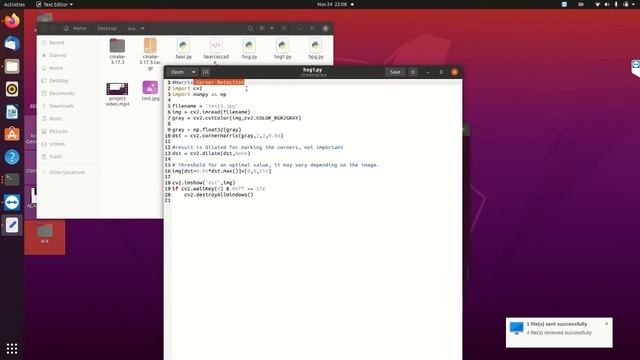Click the cv2.cornerHarris line in editor

pos(227,136)
